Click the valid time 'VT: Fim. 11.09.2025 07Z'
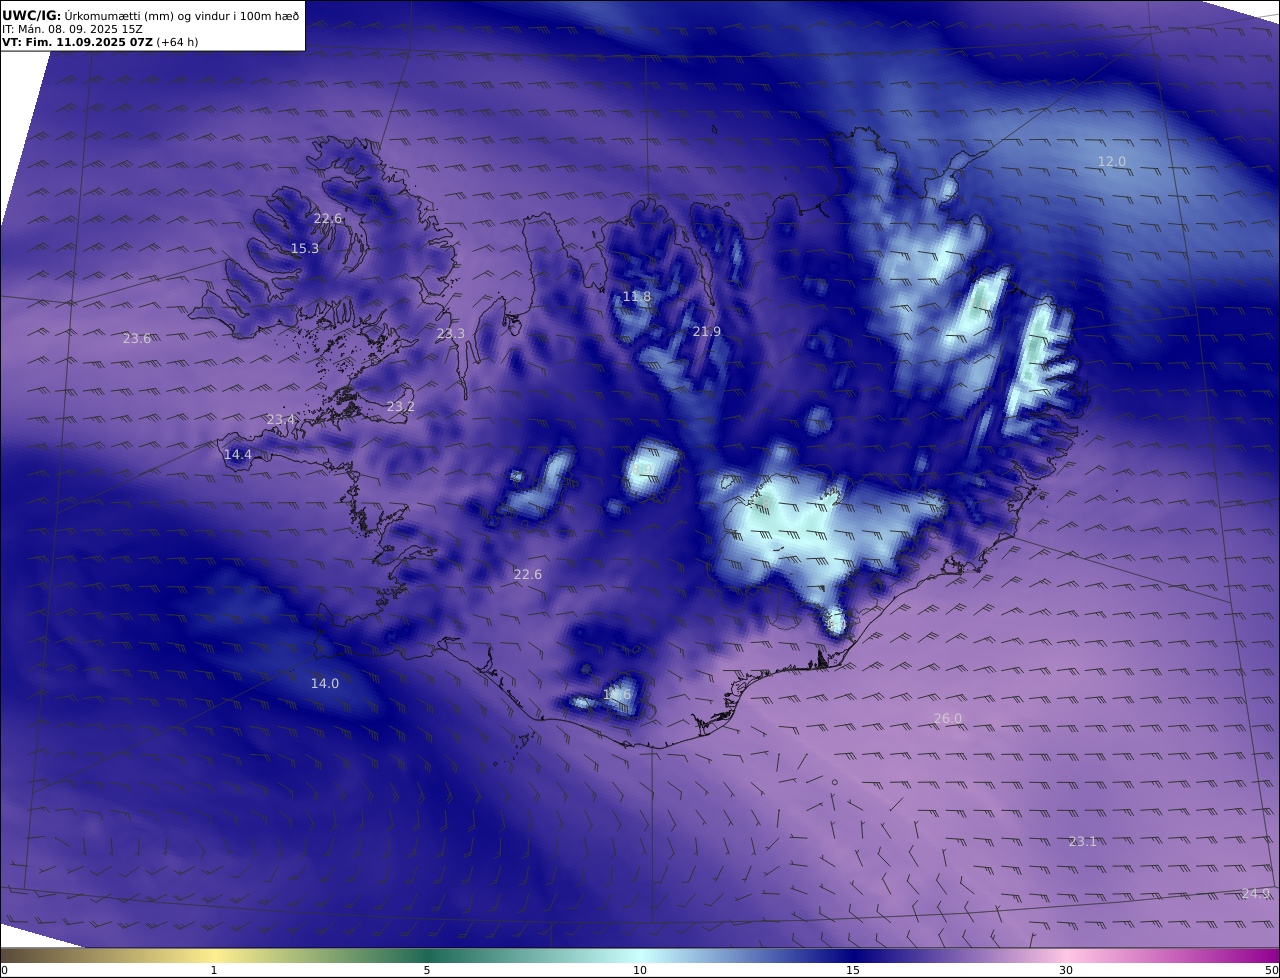 pos(77,43)
